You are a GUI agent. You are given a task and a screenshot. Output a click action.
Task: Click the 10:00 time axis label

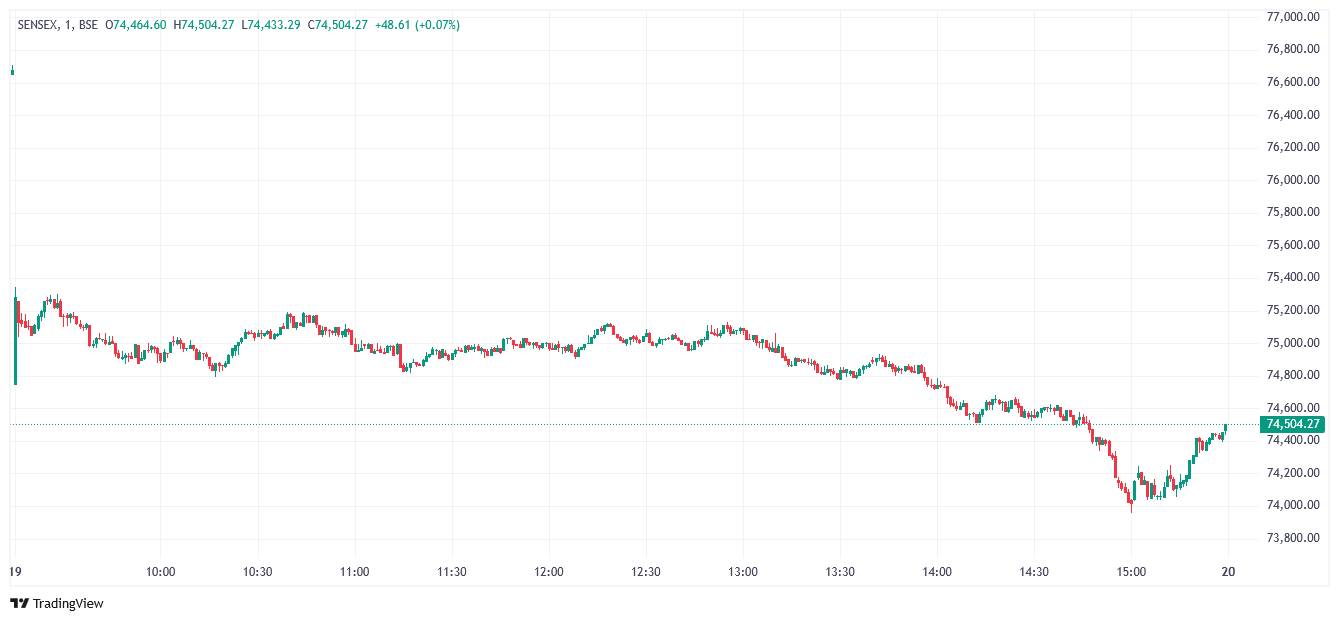pos(161,572)
